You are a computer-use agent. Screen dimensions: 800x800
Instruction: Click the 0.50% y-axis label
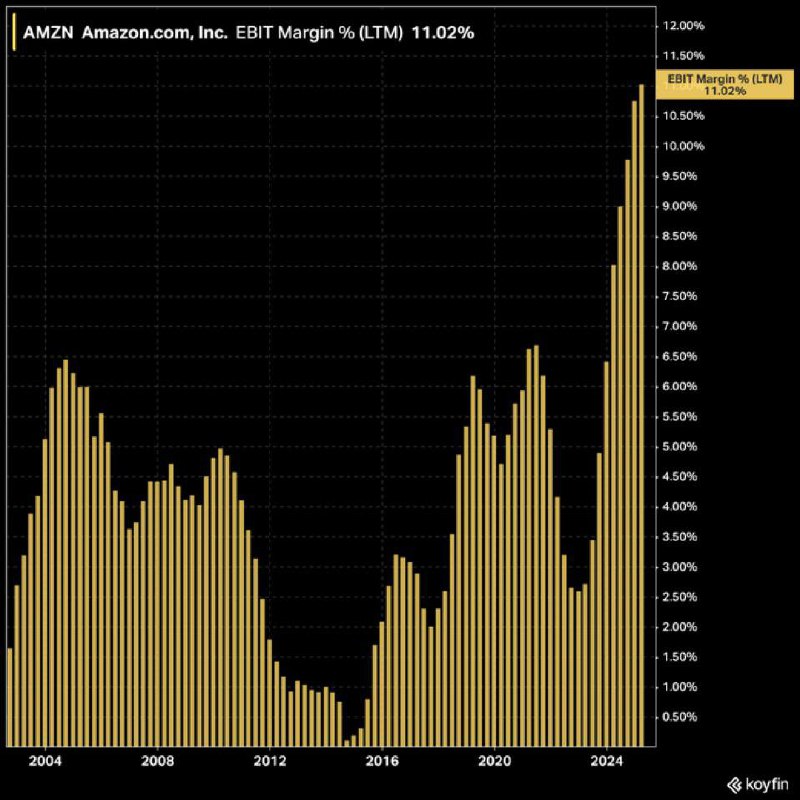pos(680,717)
